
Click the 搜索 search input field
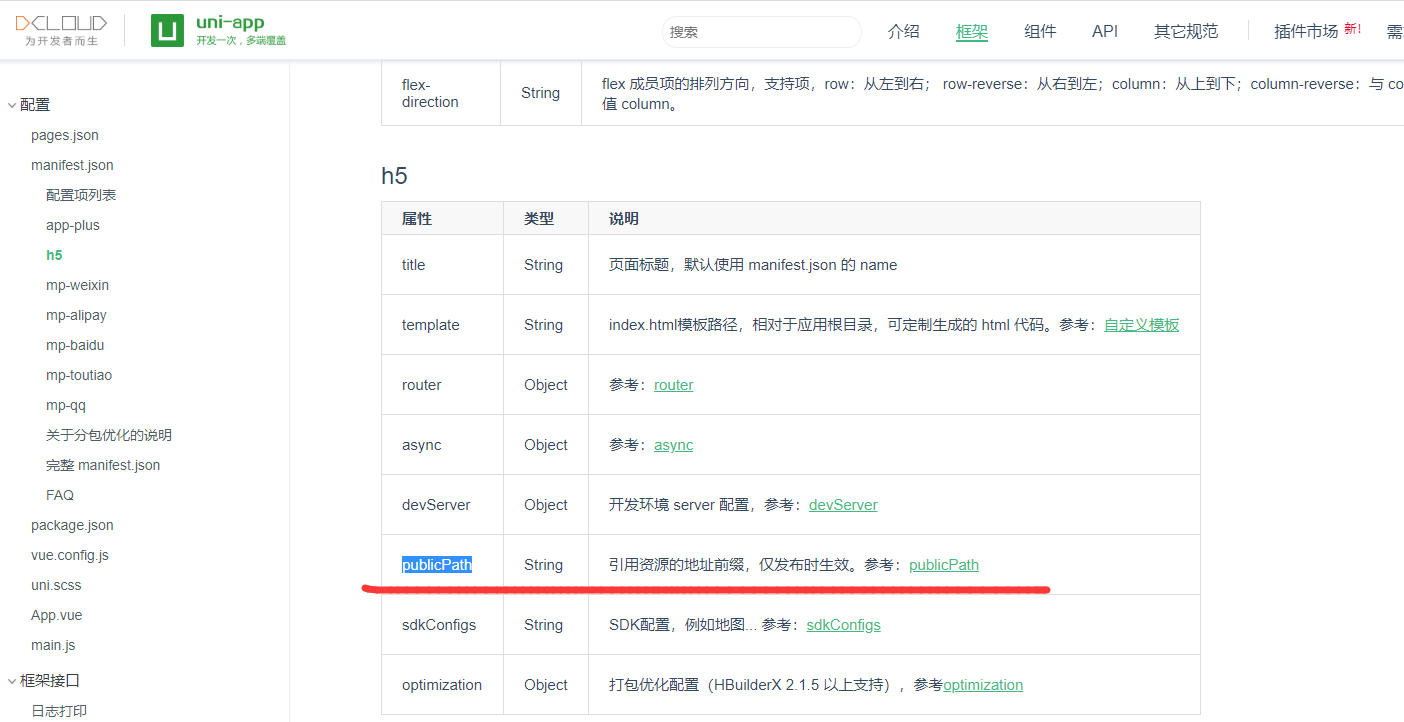[760, 31]
